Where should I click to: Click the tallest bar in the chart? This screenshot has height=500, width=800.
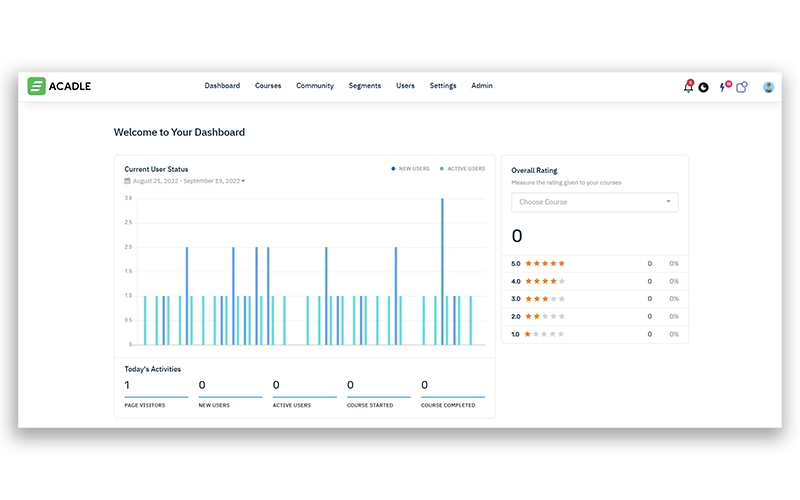click(x=442, y=270)
